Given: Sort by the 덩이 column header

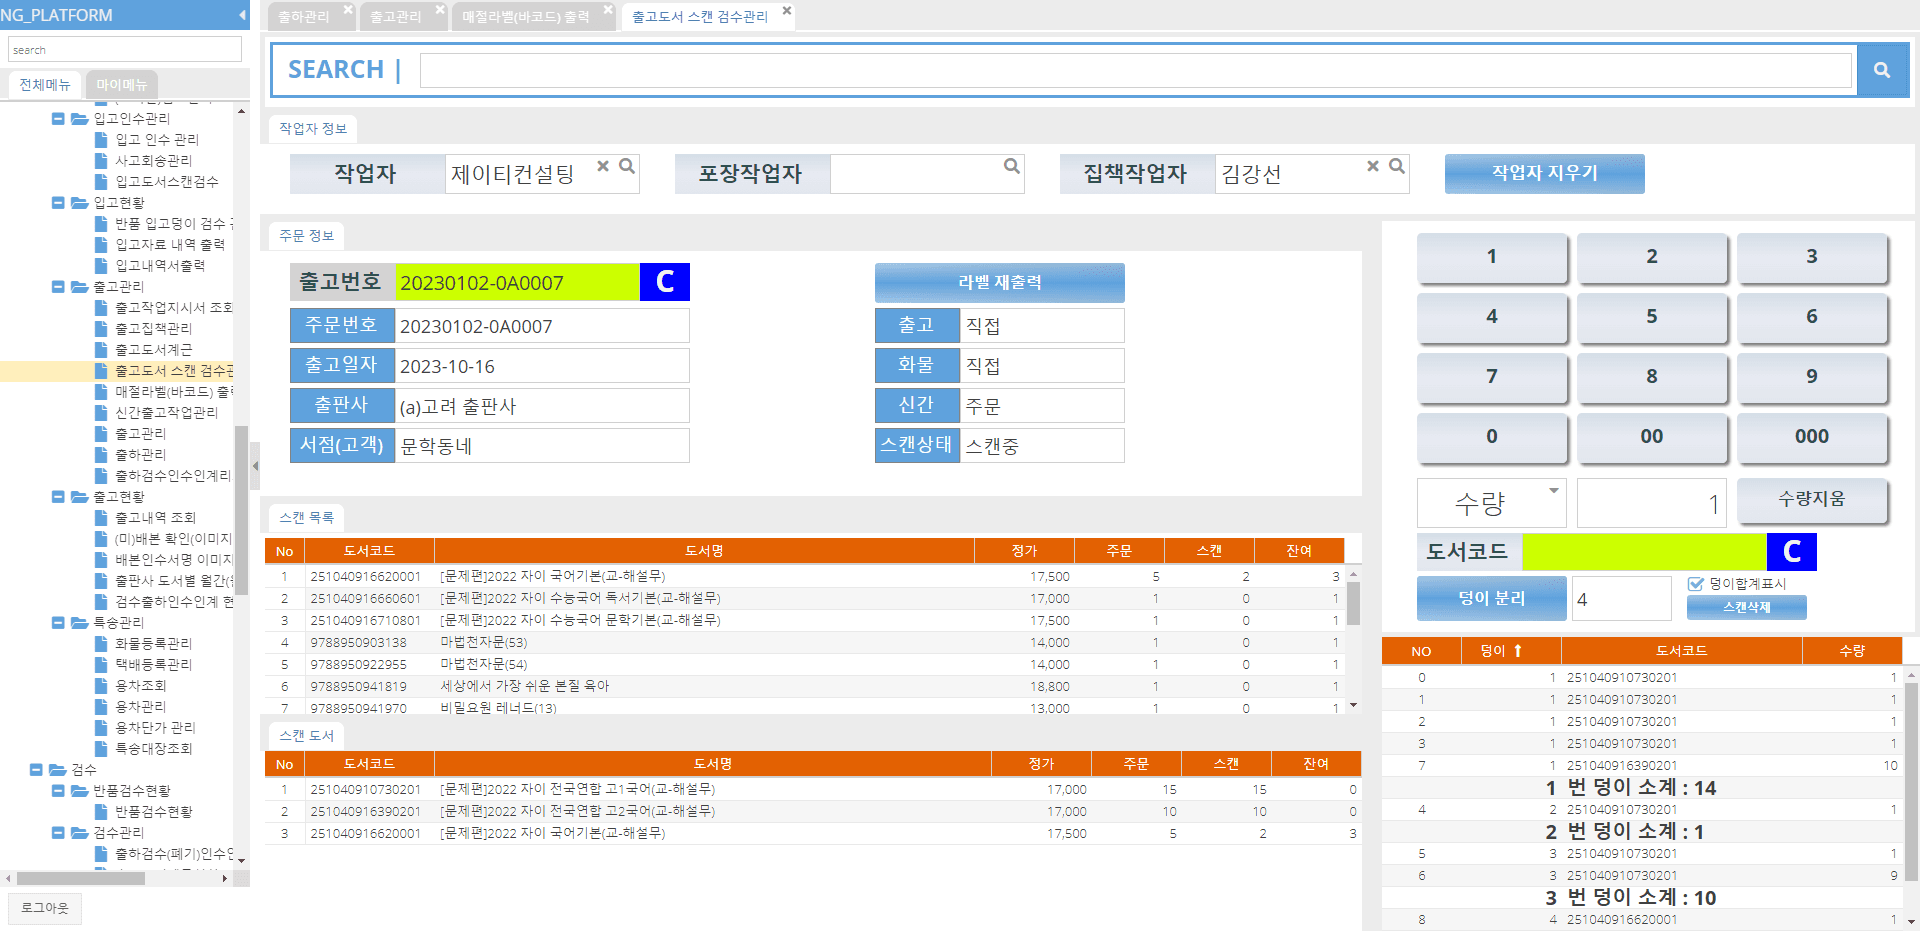Looking at the screenshot, I should 1500,651.
